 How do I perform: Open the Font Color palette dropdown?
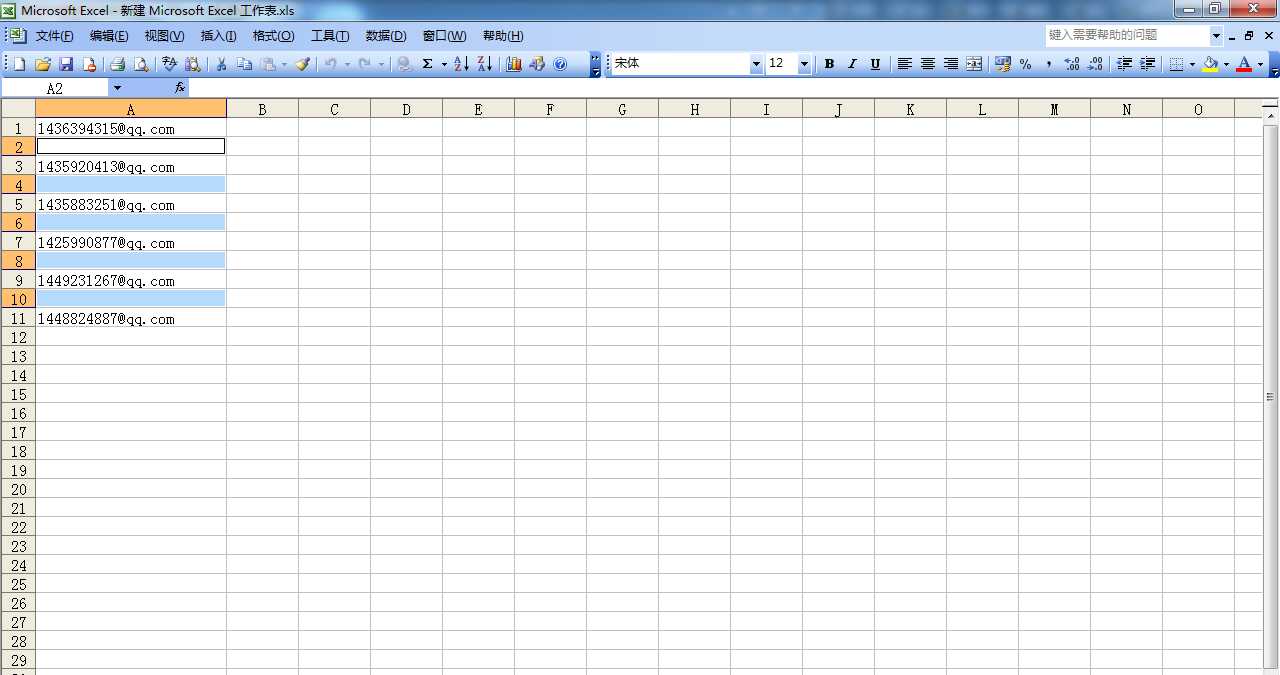tap(1260, 64)
